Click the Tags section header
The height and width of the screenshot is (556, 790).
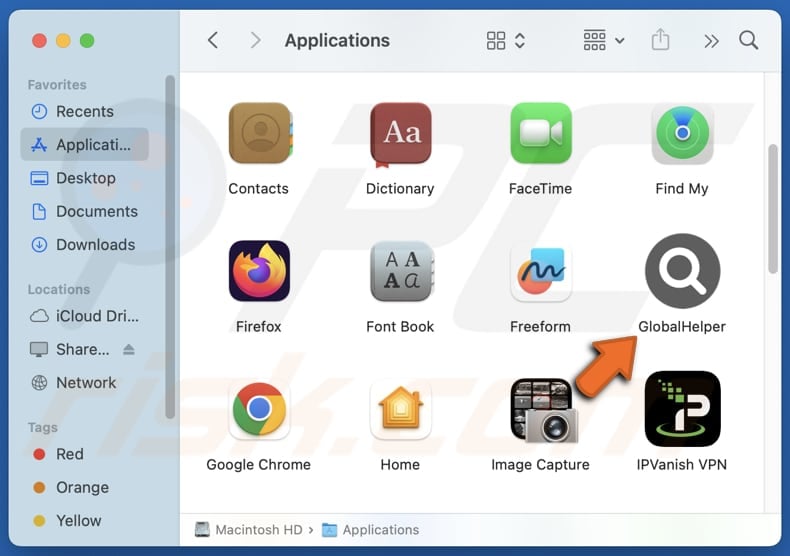point(42,428)
